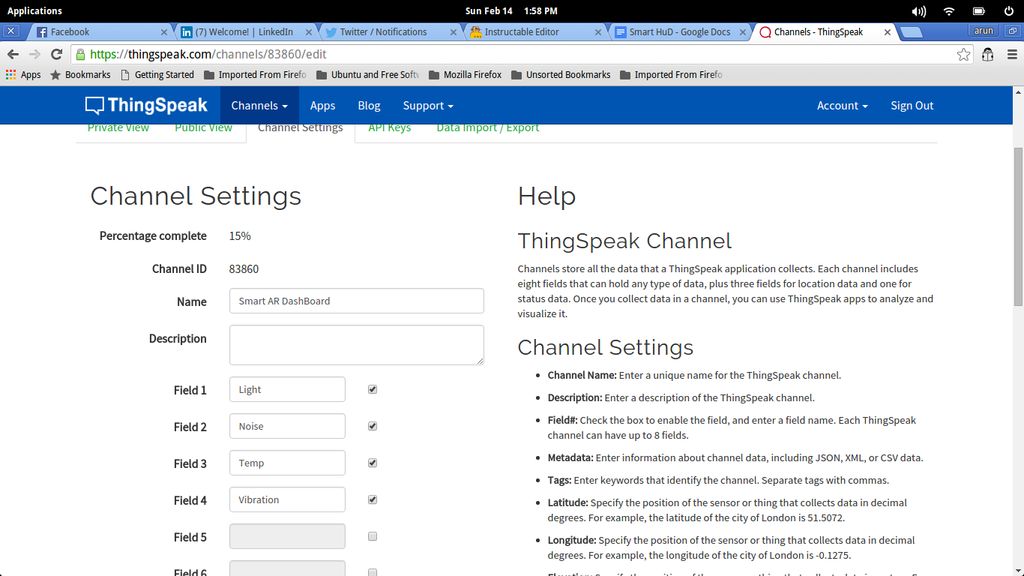This screenshot has width=1024, height=576.
Task: Click the clock showing 1:58 PM
Action: [541, 11]
